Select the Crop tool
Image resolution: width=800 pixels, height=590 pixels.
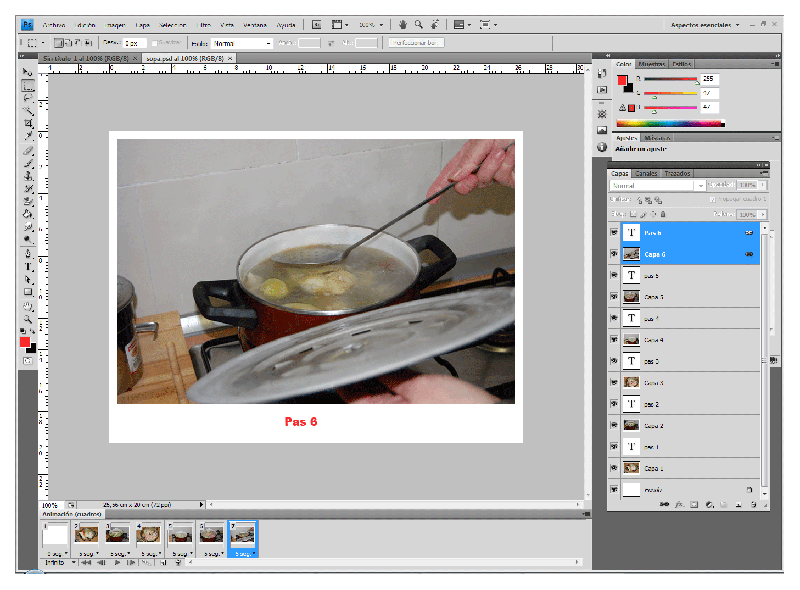pyautogui.click(x=28, y=123)
